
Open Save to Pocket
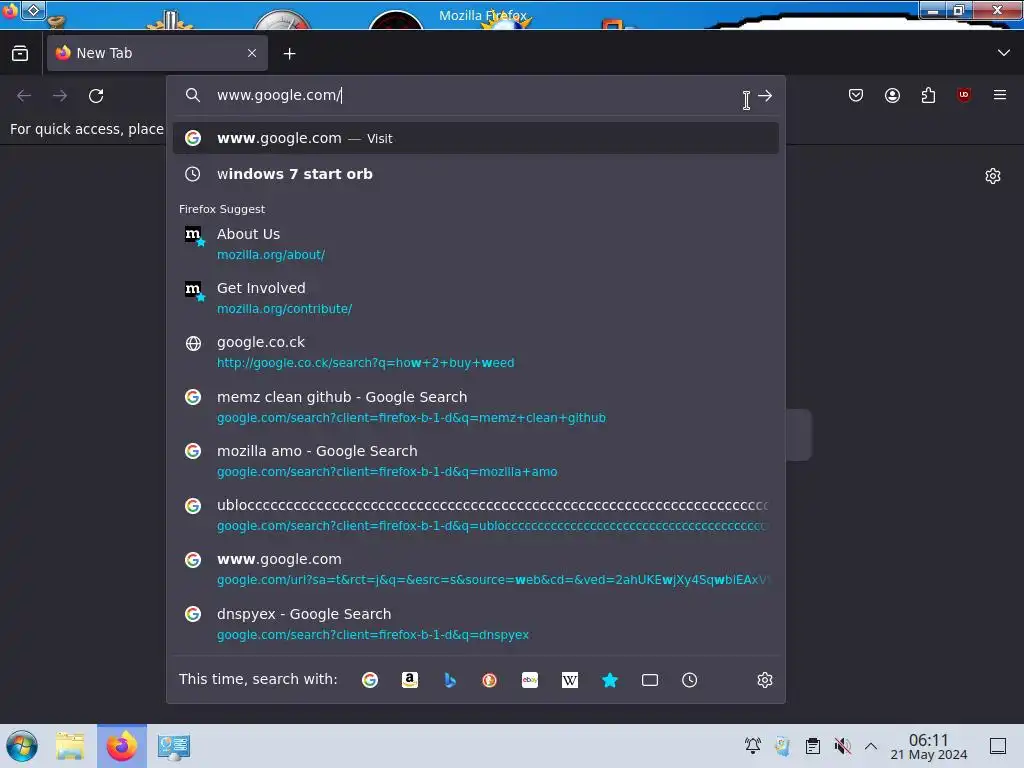click(856, 95)
